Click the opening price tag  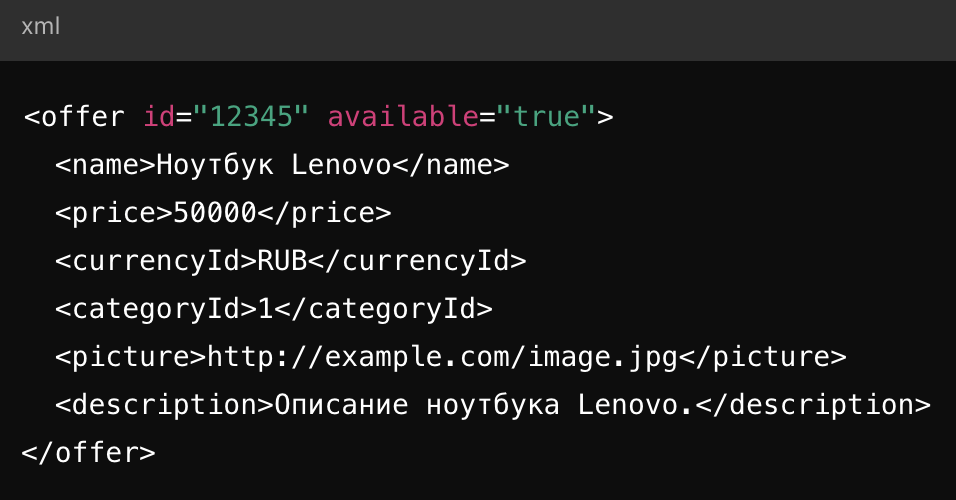(114, 213)
